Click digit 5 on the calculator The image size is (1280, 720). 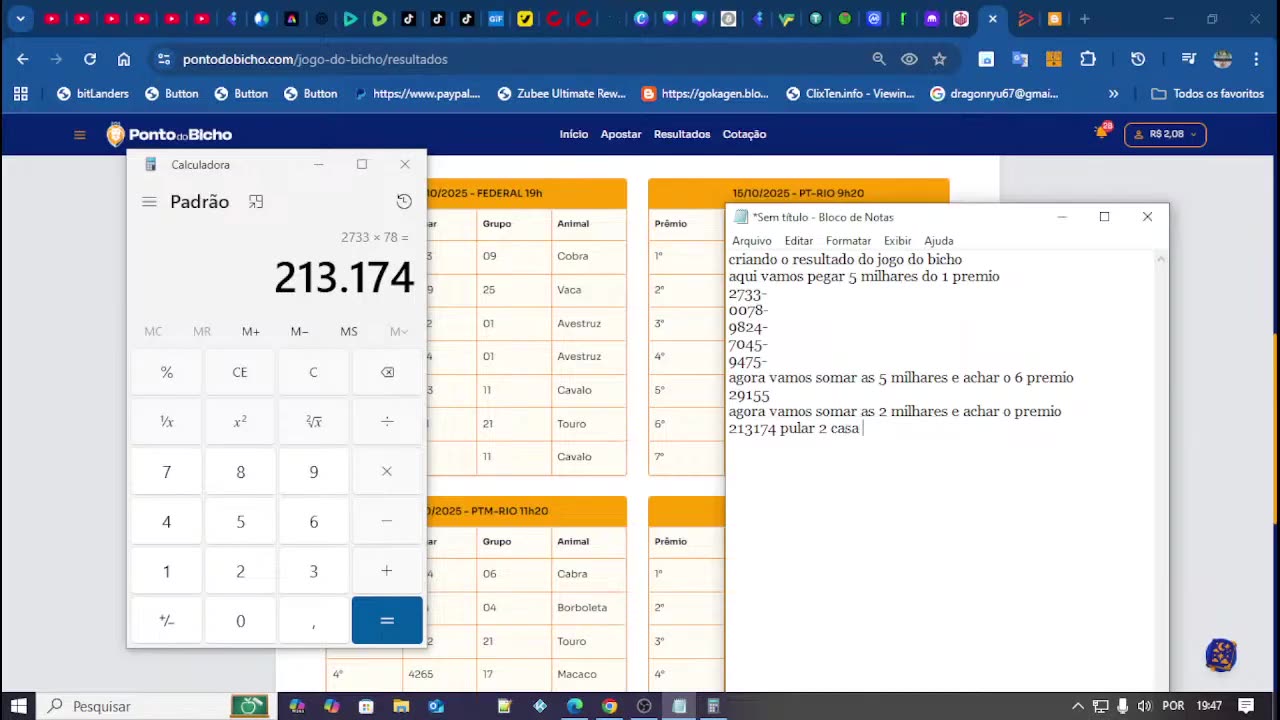pos(240,521)
